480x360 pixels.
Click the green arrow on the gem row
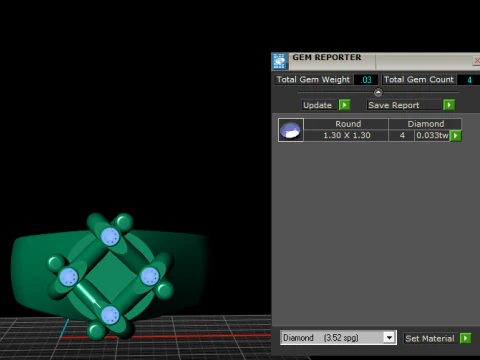(456, 136)
